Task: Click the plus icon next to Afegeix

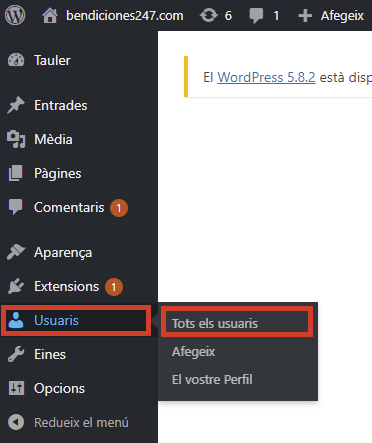Action: (305, 16)
